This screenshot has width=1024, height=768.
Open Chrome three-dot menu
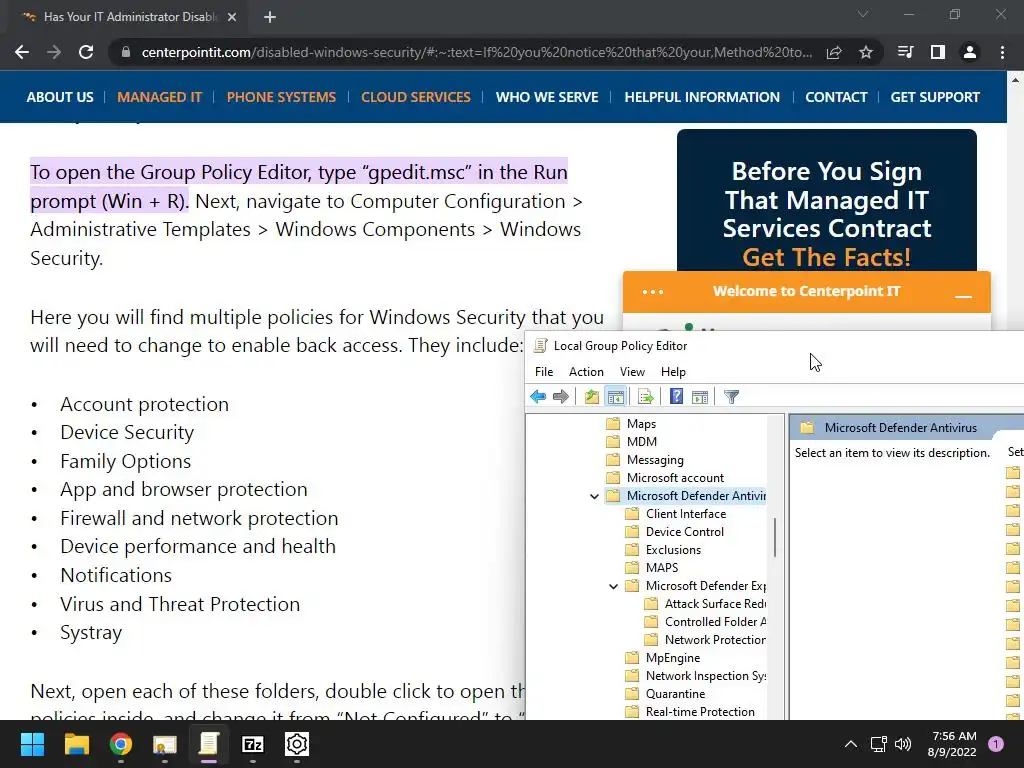(x=1002, y=52)
